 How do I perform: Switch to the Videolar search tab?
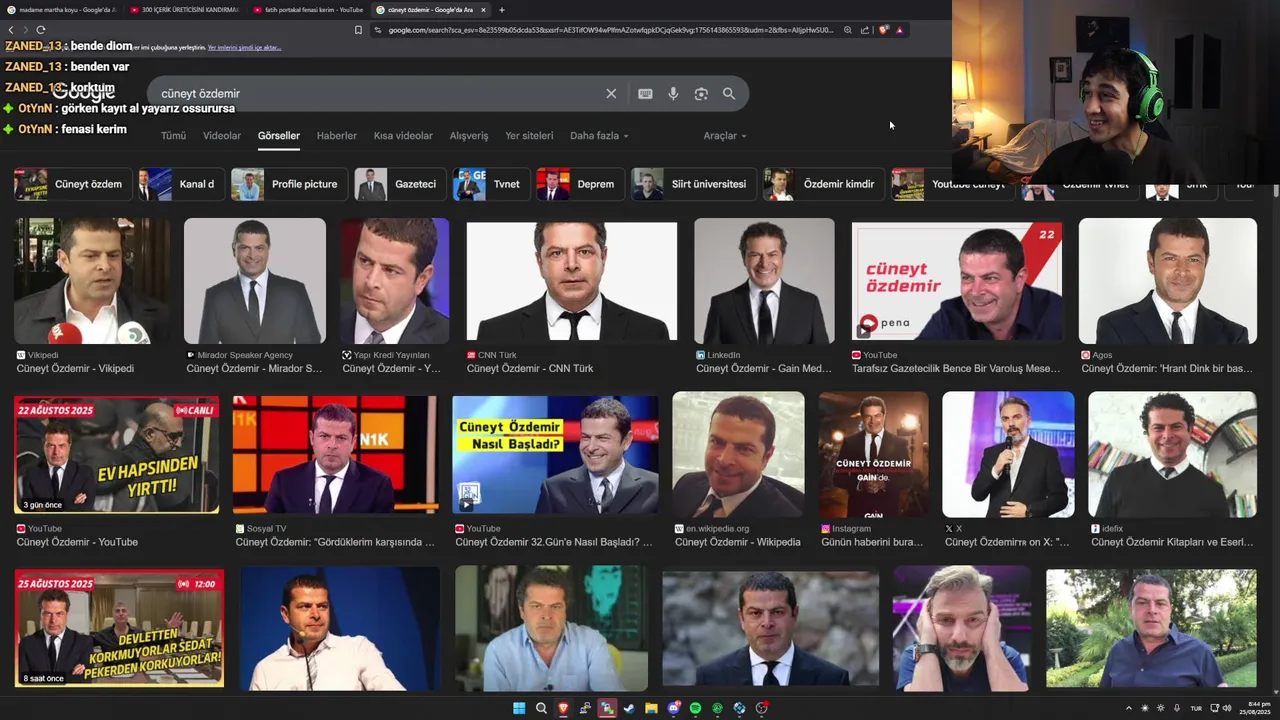pos(222,136)
